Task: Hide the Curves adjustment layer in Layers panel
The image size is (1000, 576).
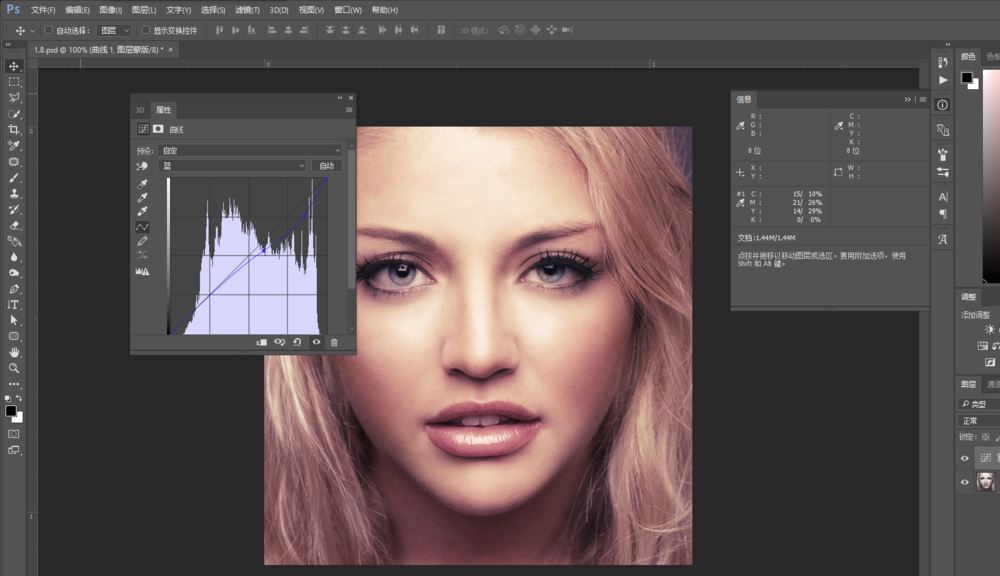Action: [964, 458]
